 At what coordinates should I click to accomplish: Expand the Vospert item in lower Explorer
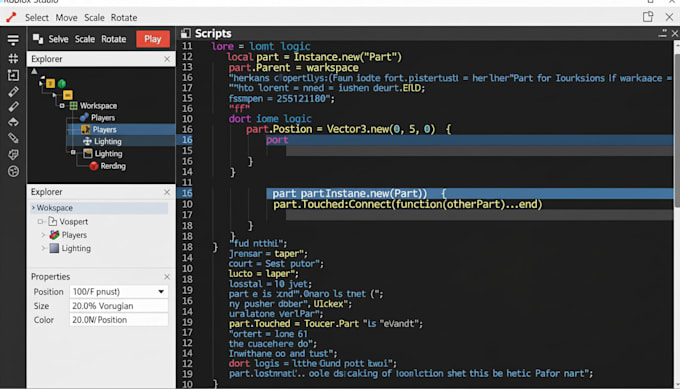tap(40, 222)
